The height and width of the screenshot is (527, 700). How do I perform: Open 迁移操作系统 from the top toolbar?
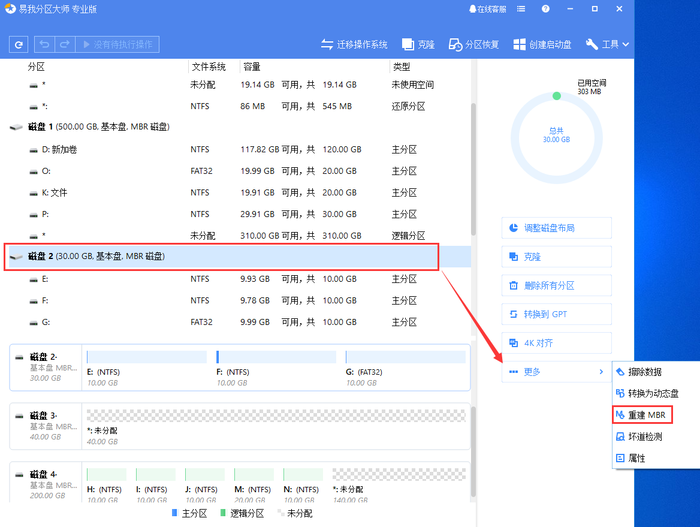[354, 45]
